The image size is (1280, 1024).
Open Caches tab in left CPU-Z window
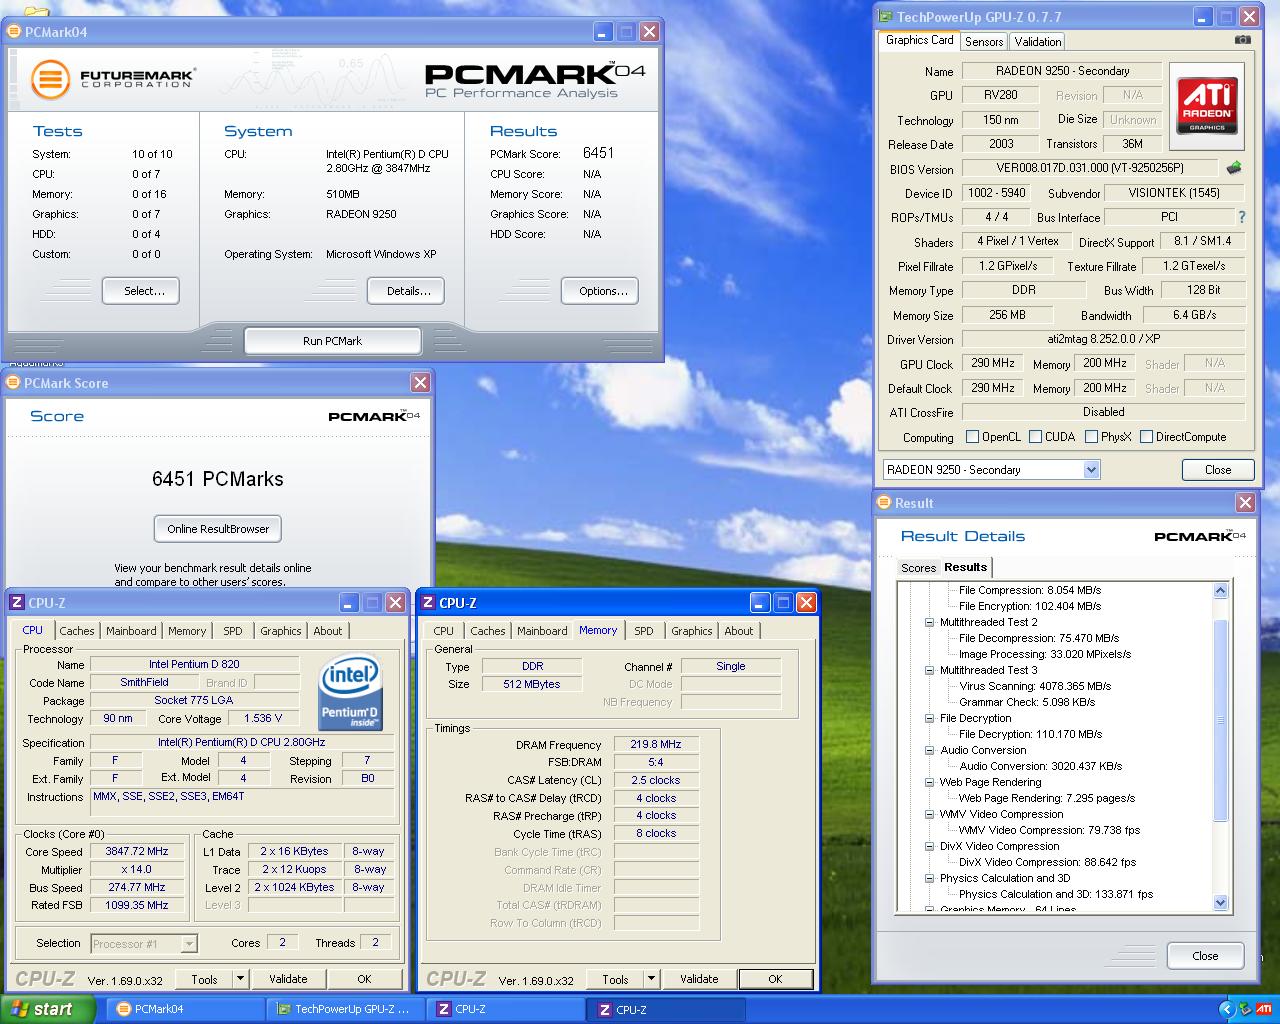coord(76,631)
